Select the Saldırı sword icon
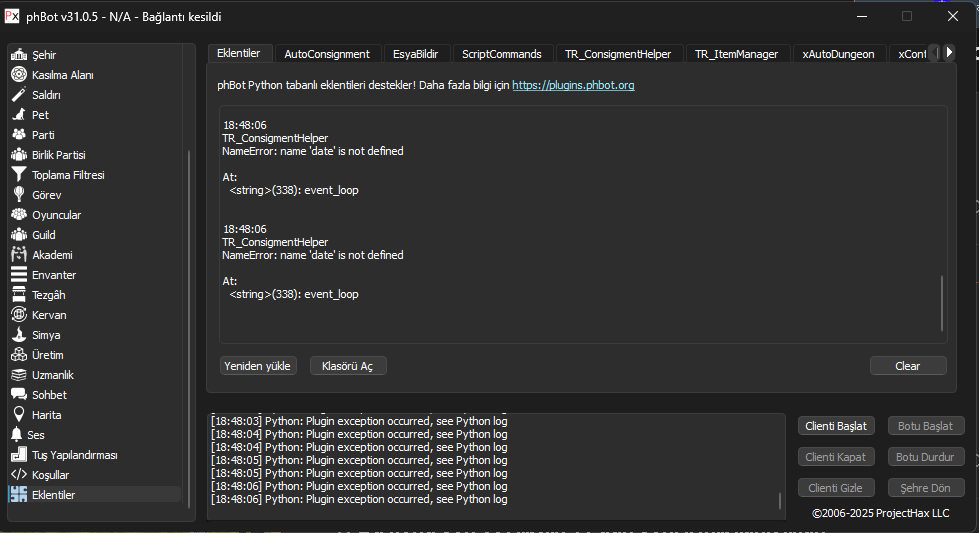Screen dimensions: 979x533 pos(18,95)
